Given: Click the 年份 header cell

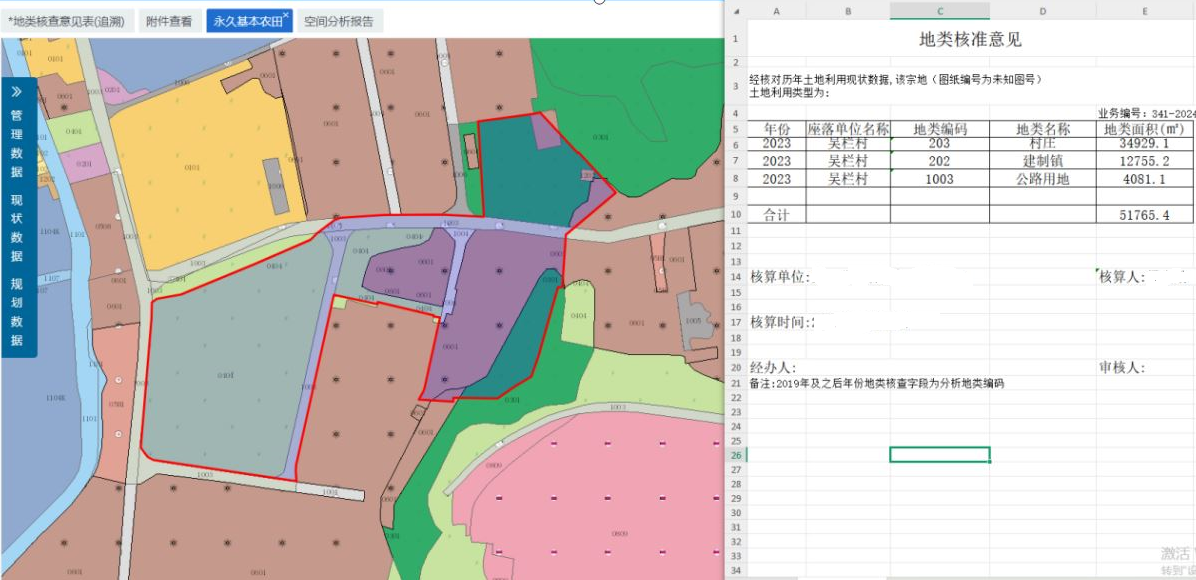Looking at the screenshot, I should [x=776, y=129].
